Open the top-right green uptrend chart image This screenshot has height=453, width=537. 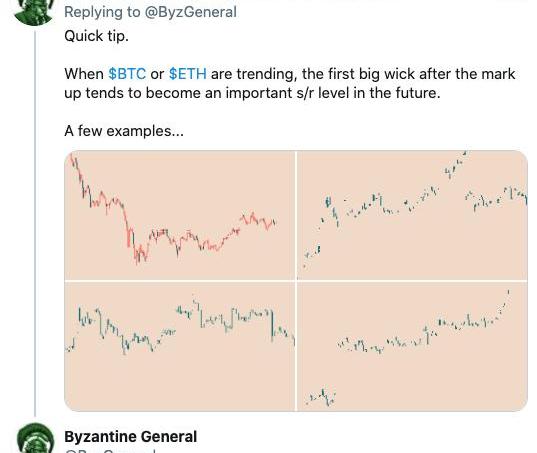(x=412, y=215)
